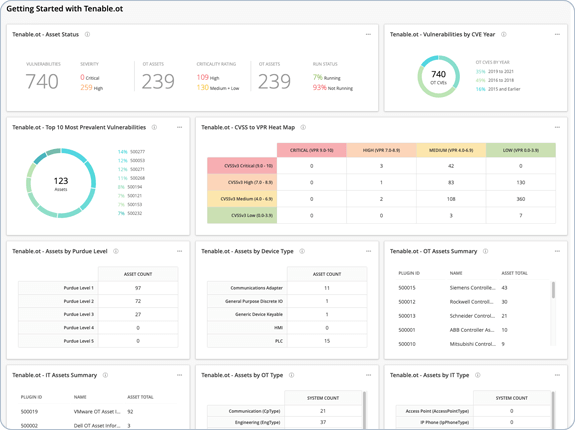The height and width of the screenshot is (430, 575).
Task: Open IT Assets Summary options menu
Action: click(179, 375)
